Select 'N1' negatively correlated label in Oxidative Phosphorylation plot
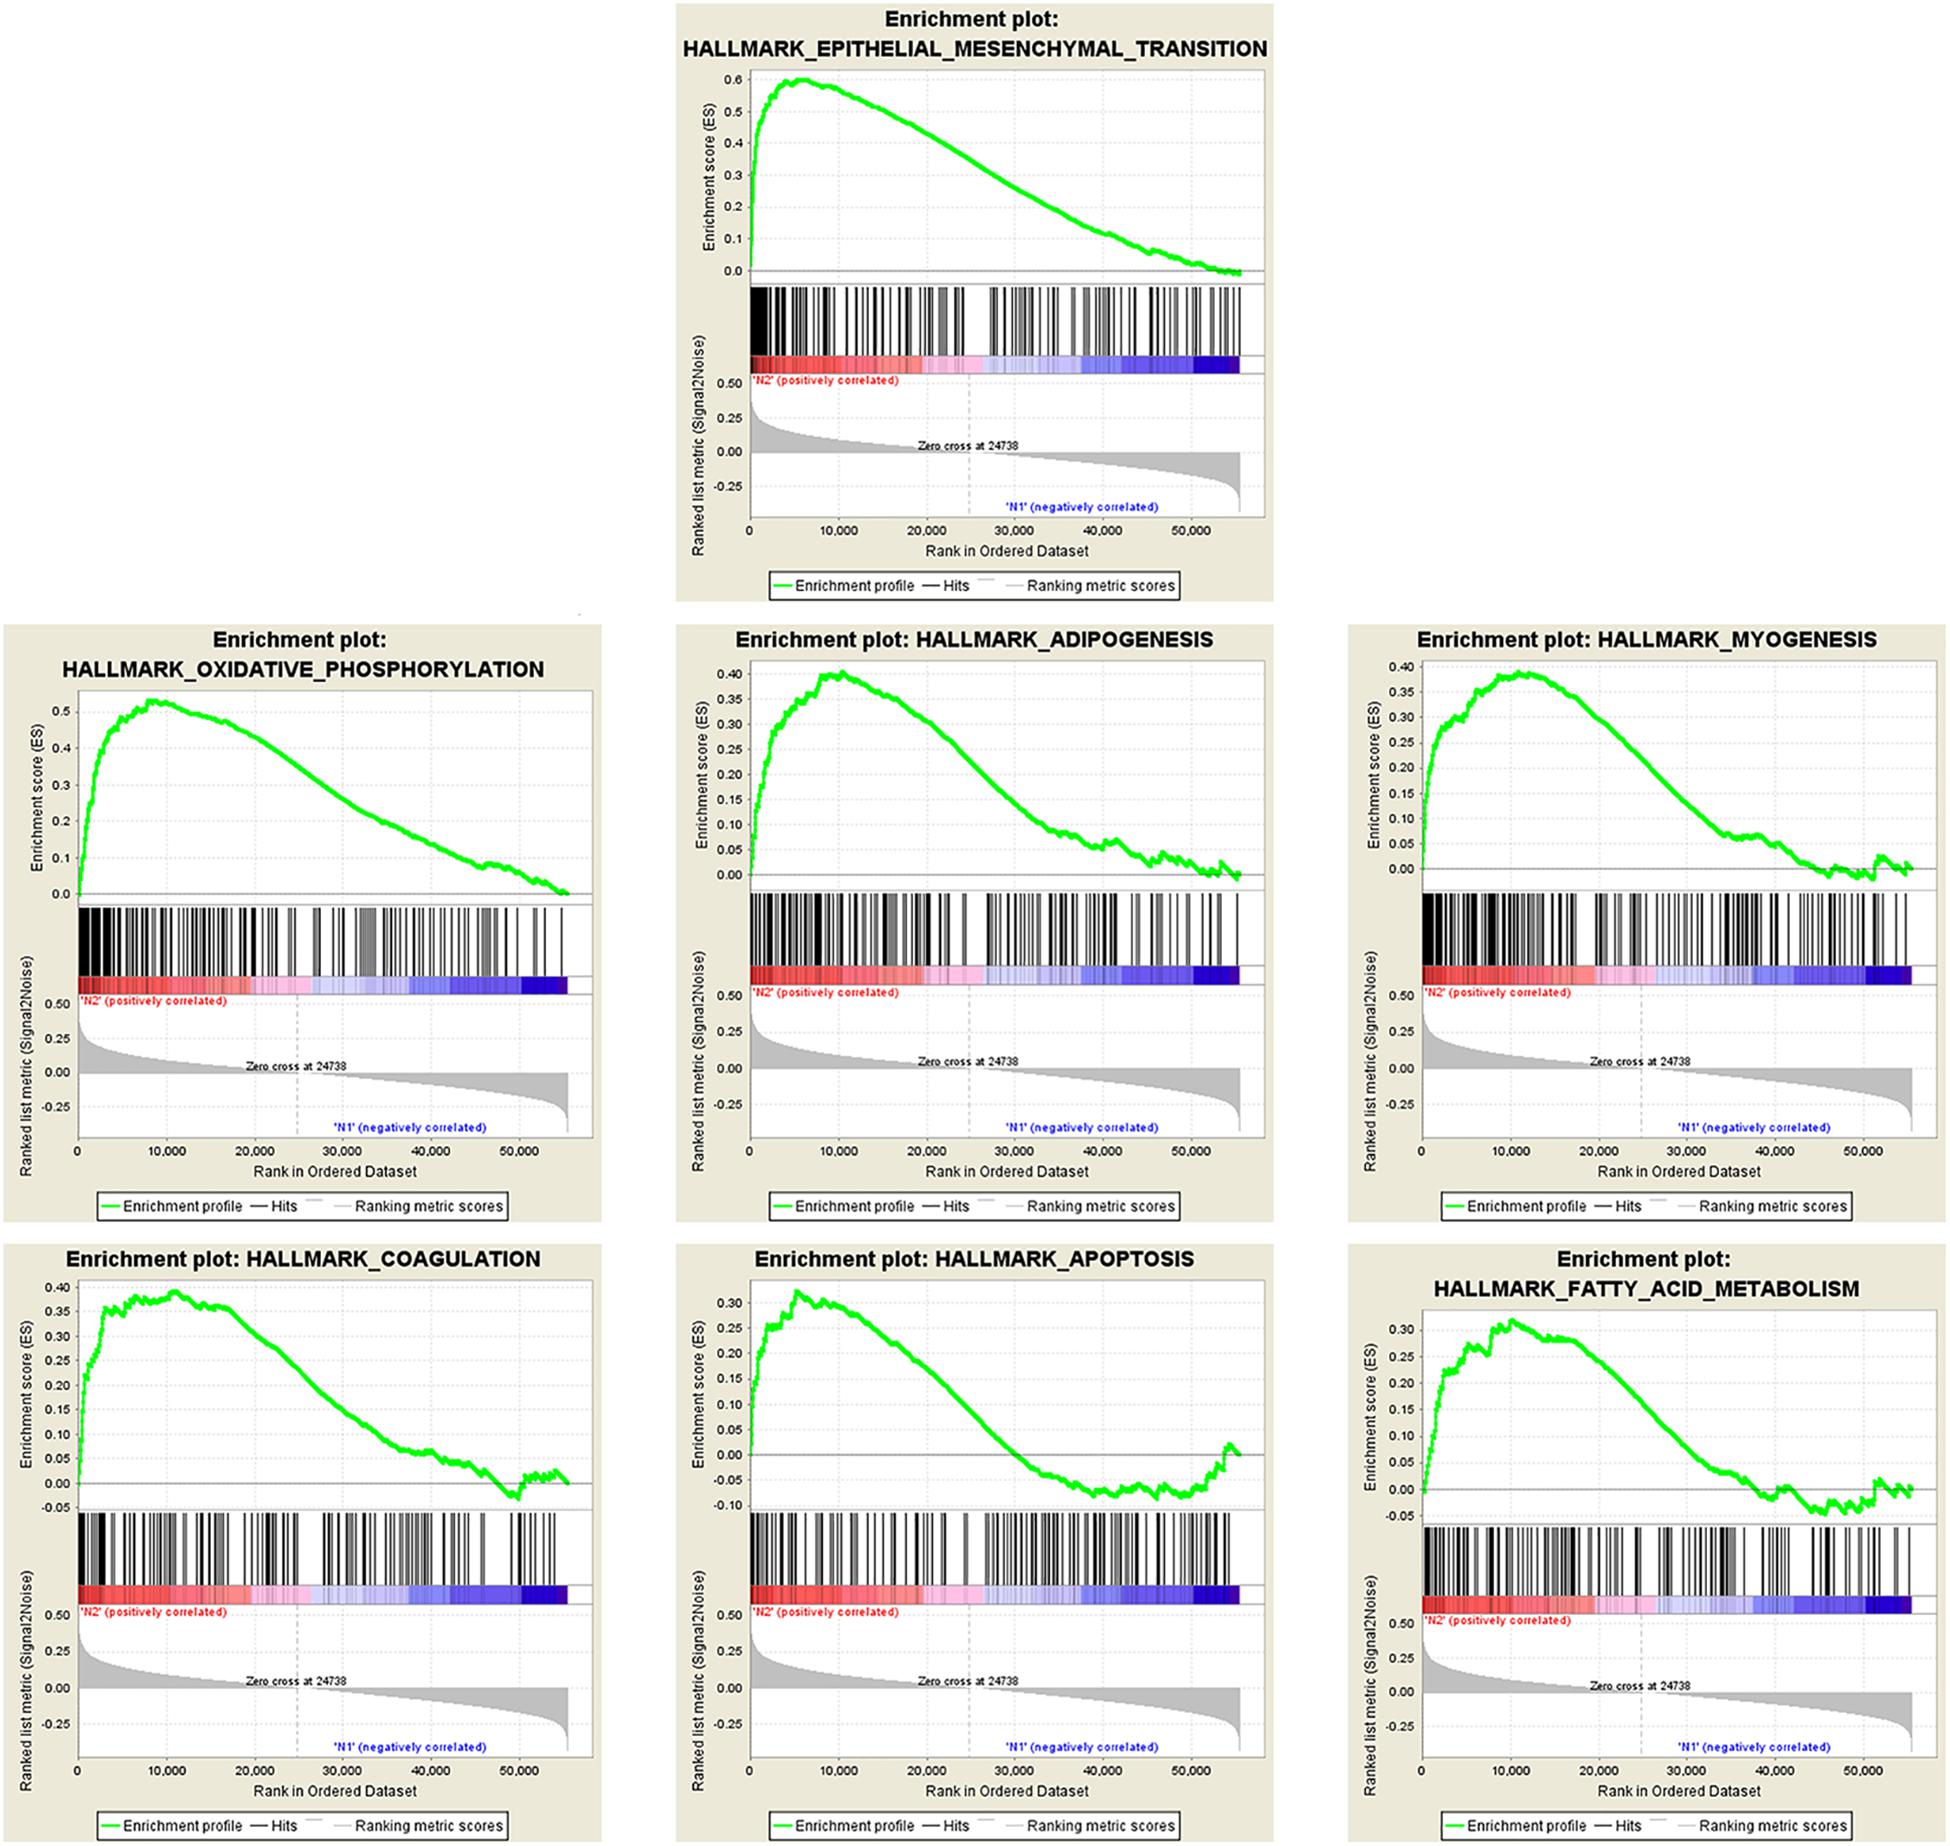1950x1846 pixels. (x=410, y=1128)
